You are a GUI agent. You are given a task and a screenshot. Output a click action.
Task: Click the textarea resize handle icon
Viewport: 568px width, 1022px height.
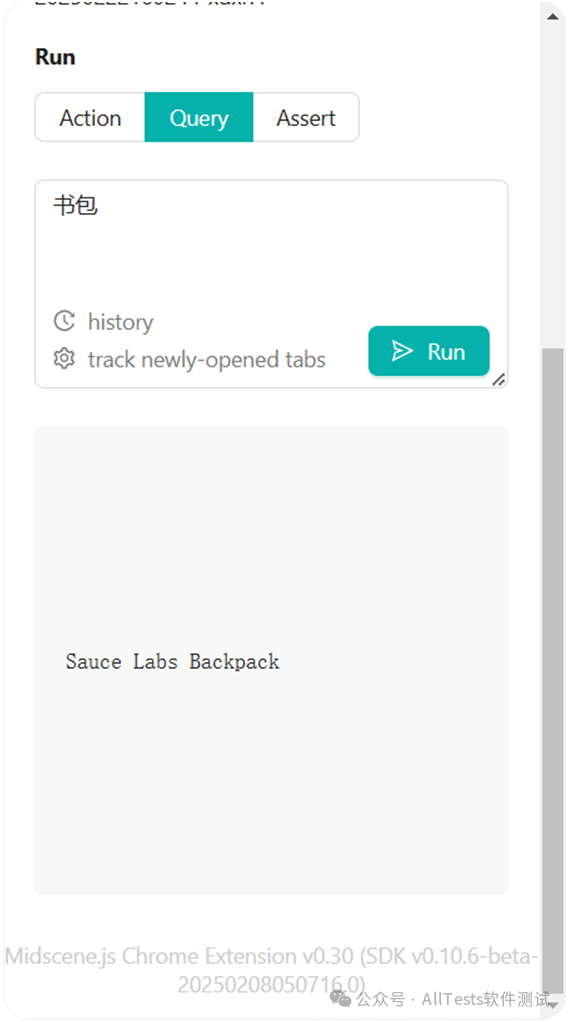click(499, 379)
